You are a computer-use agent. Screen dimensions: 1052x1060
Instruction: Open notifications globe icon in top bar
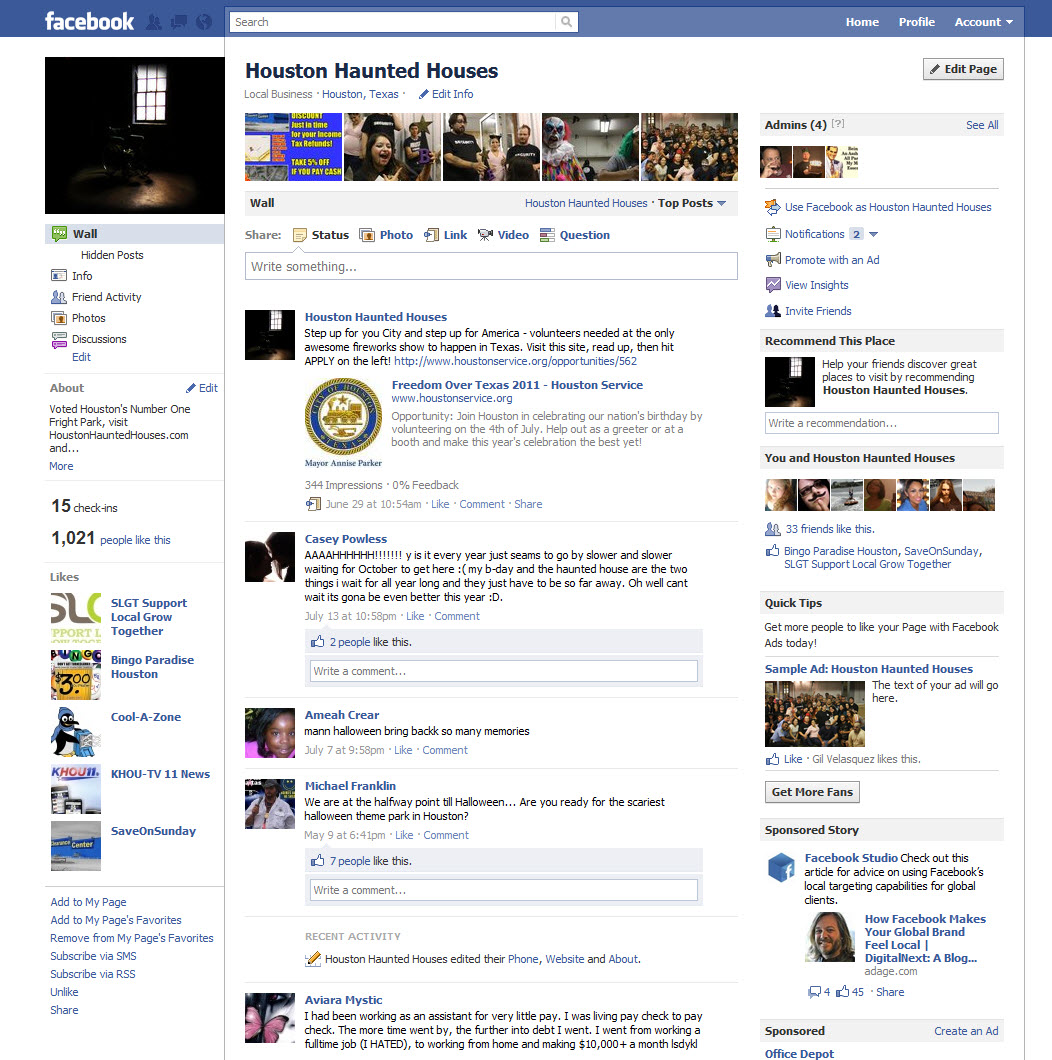coord(204,22)
